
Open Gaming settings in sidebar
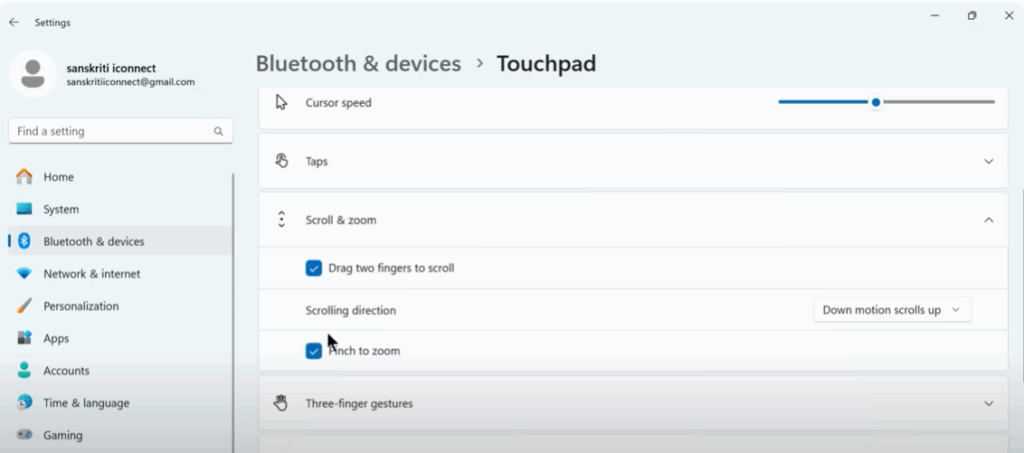[62, 435]
